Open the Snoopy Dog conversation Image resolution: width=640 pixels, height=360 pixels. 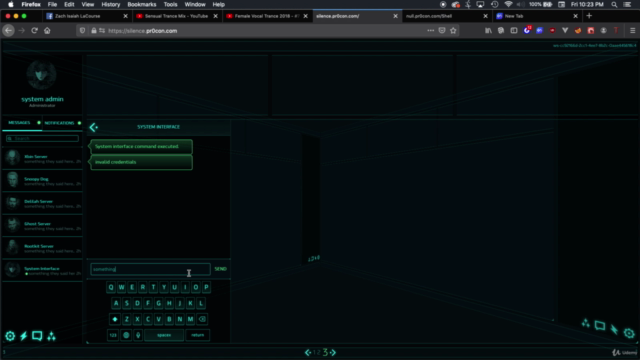pyautogui.click(x=42, y=180)
